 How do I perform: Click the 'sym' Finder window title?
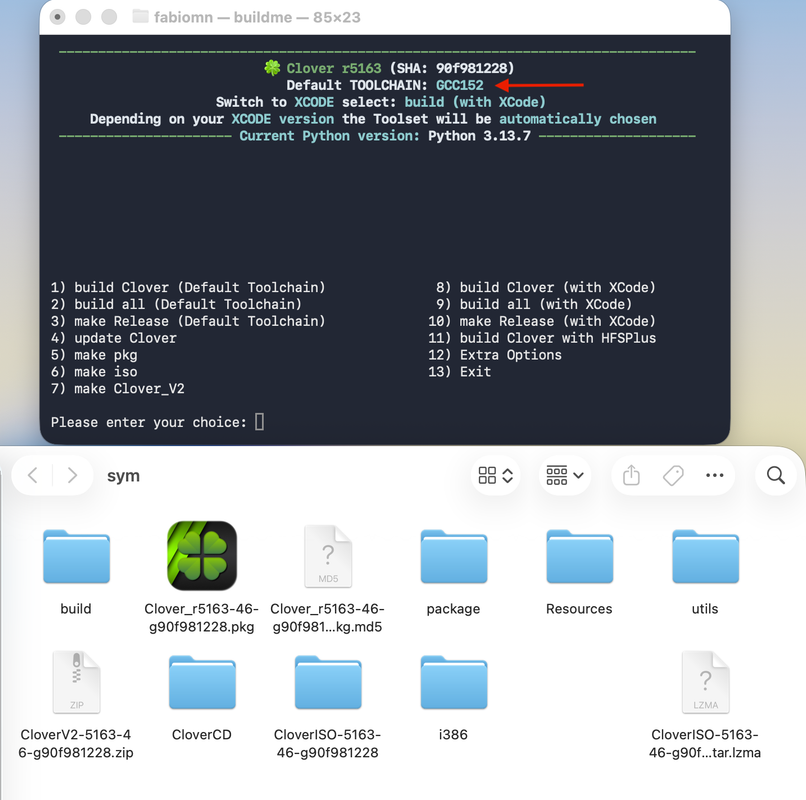[x=123, y=476]
